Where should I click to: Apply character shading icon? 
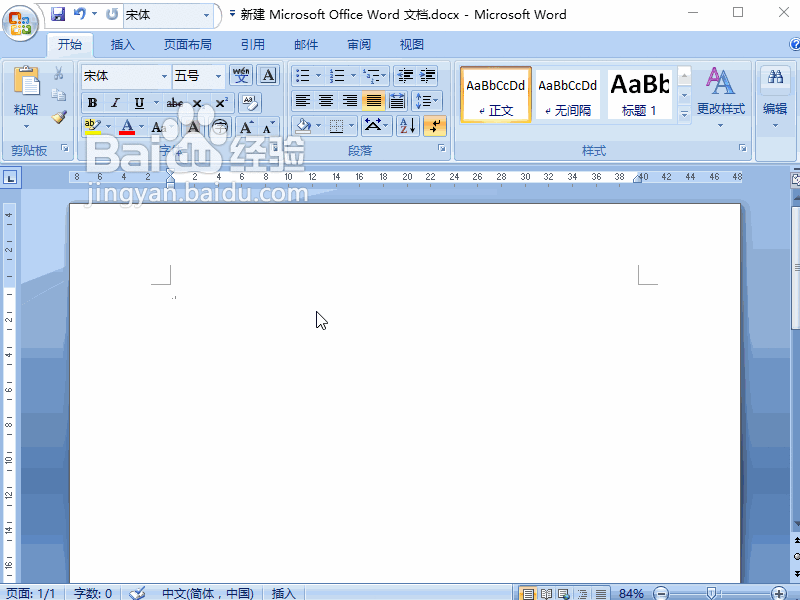pyautogui.click(x=193, y=127)
